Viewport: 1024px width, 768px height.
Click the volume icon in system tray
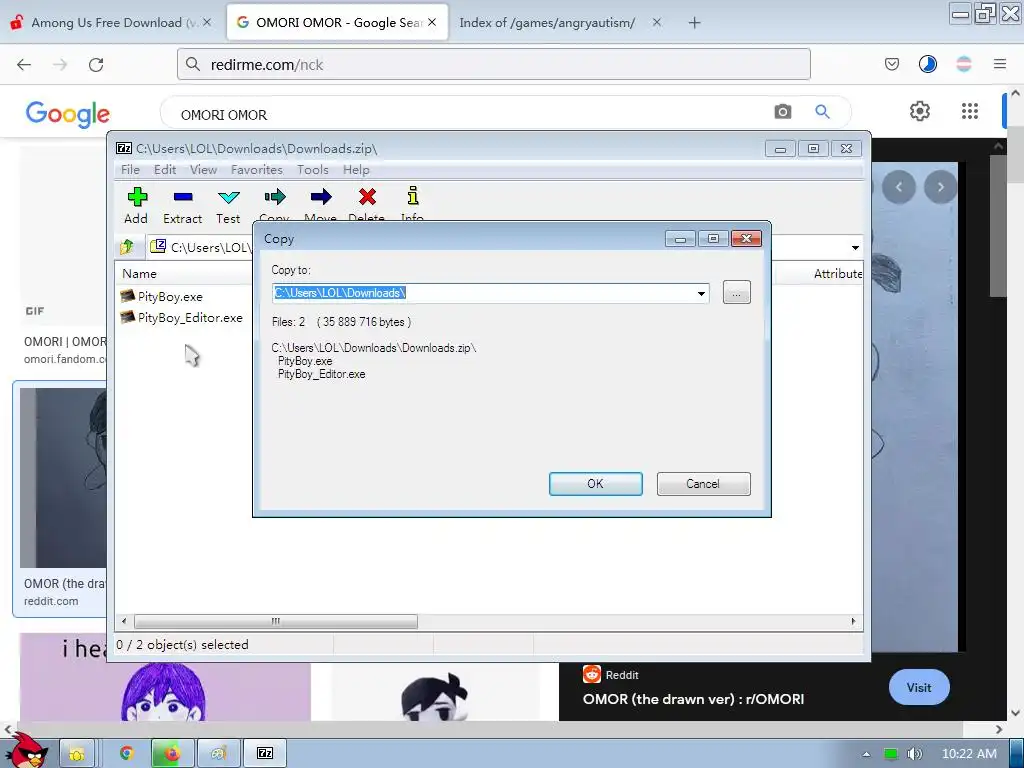point(916,754)
